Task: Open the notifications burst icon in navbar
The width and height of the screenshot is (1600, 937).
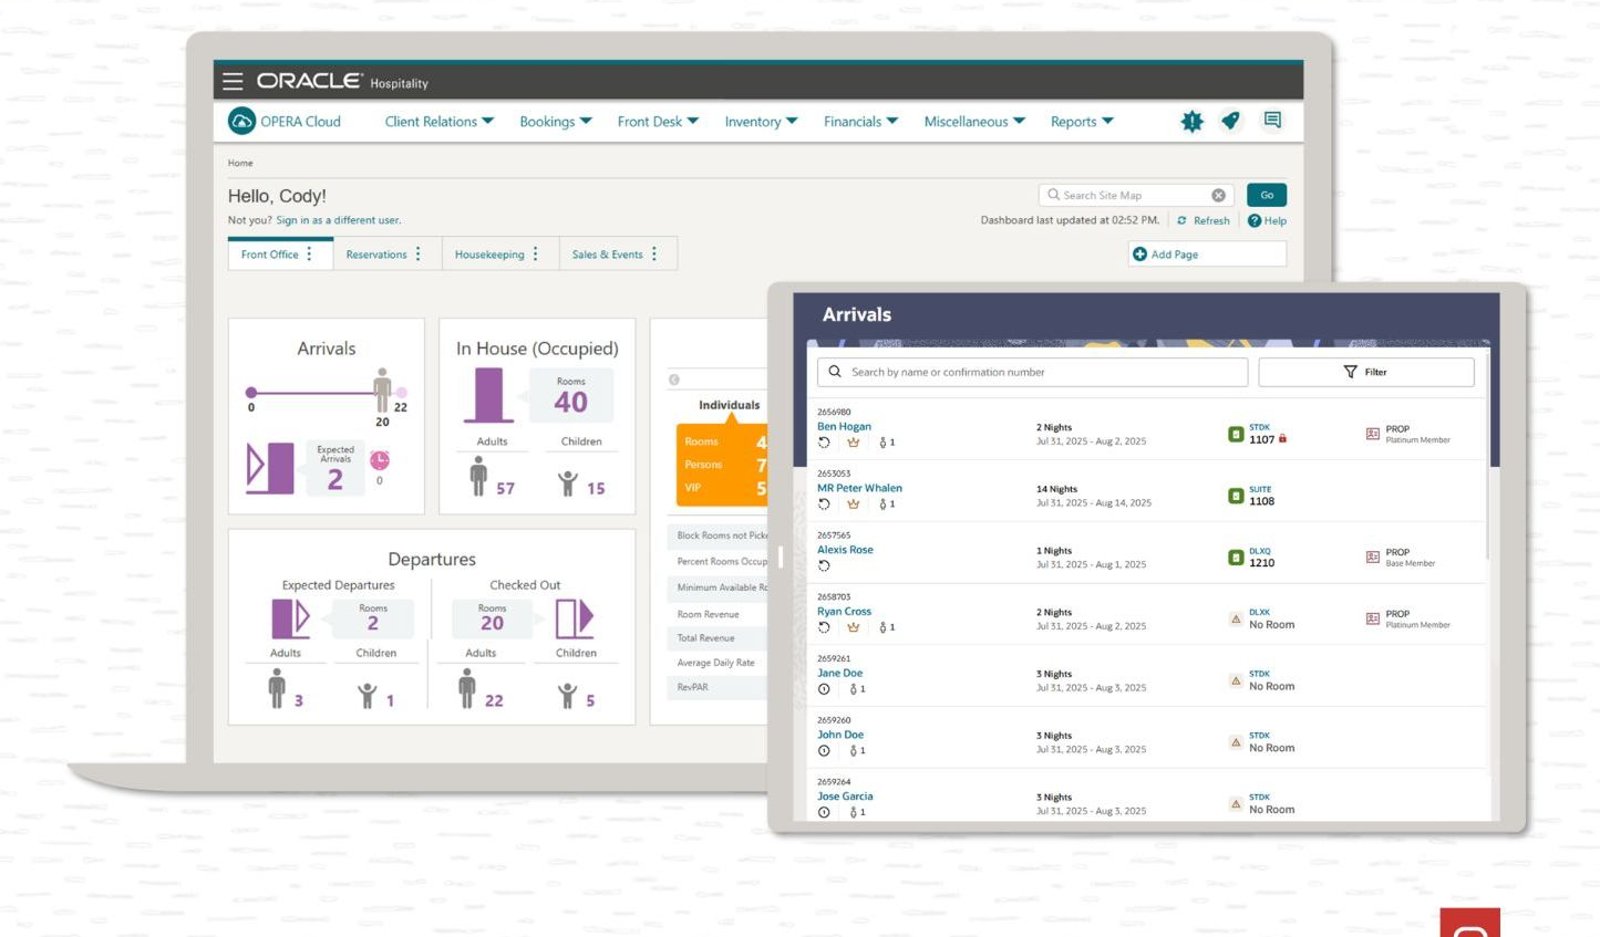Action: [x=1192, y=121]
